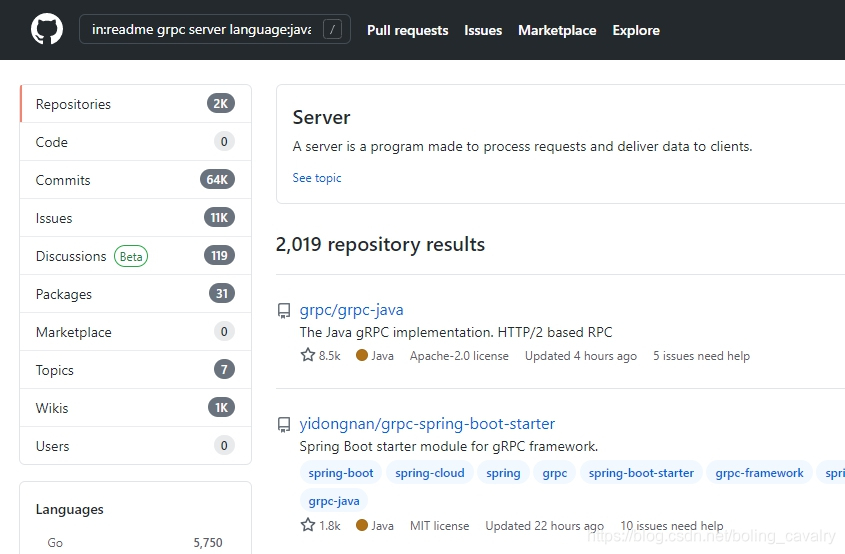Click the Beta badge next to Discussions
Viewport: 845px width, 554px height.
tap(131, 256)
